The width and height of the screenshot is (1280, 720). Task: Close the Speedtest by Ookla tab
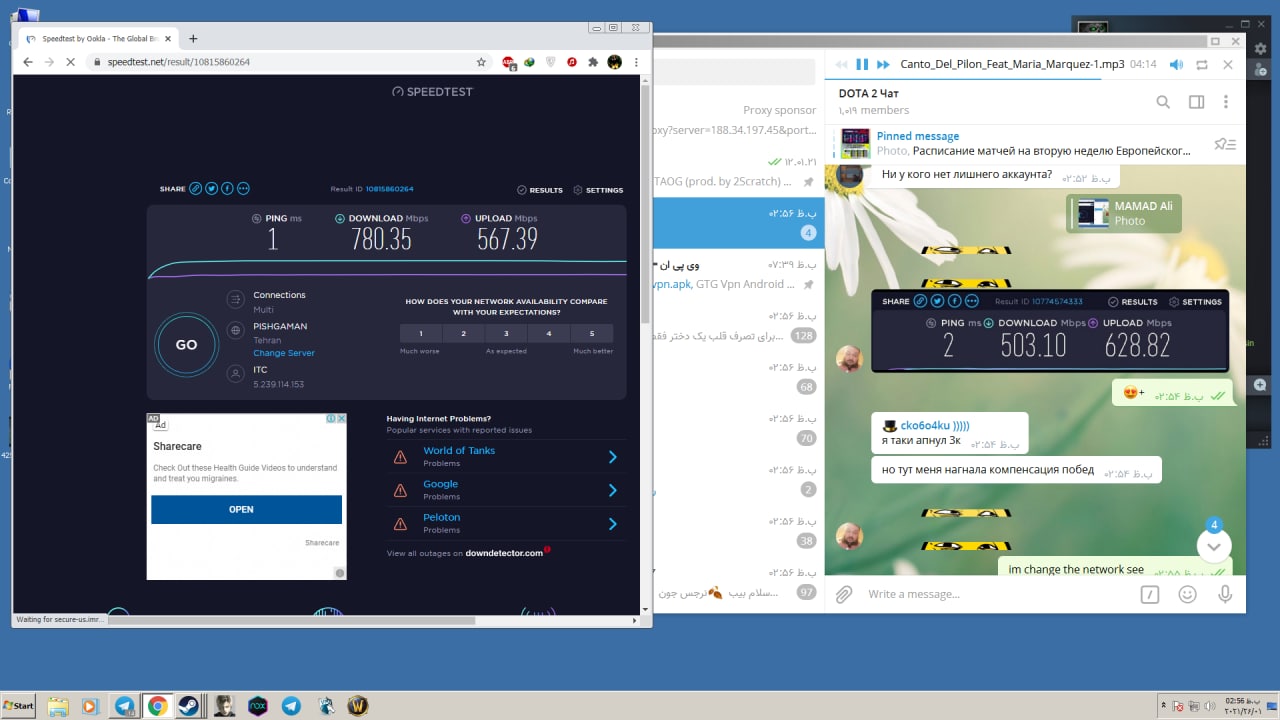(166, 39)
